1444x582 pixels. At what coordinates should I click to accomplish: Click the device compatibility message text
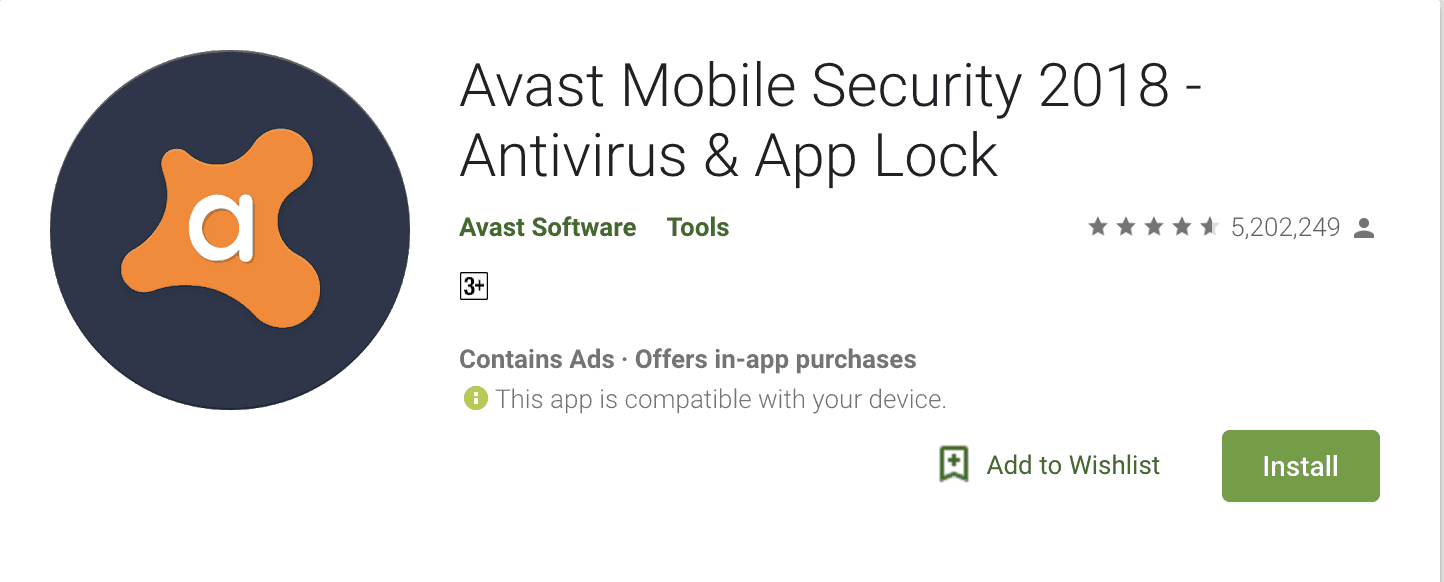pos(720,400)
